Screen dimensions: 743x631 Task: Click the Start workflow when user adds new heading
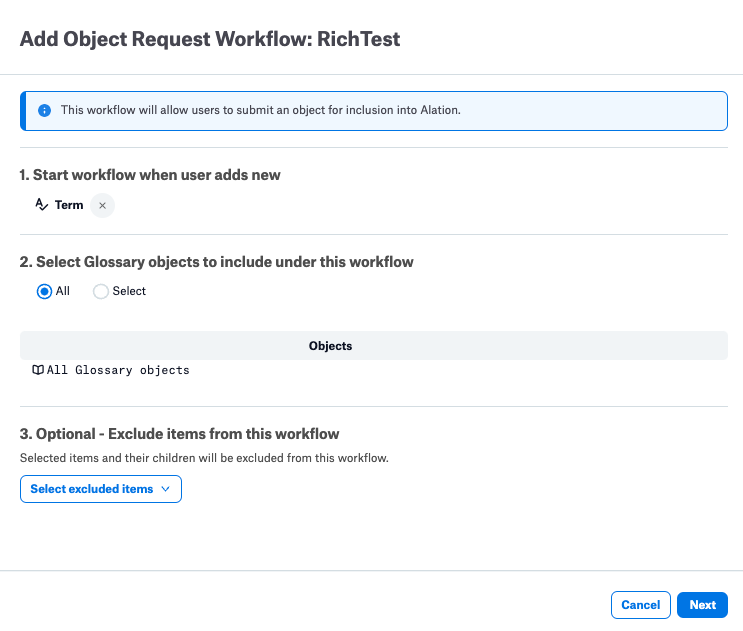[150, 175]
